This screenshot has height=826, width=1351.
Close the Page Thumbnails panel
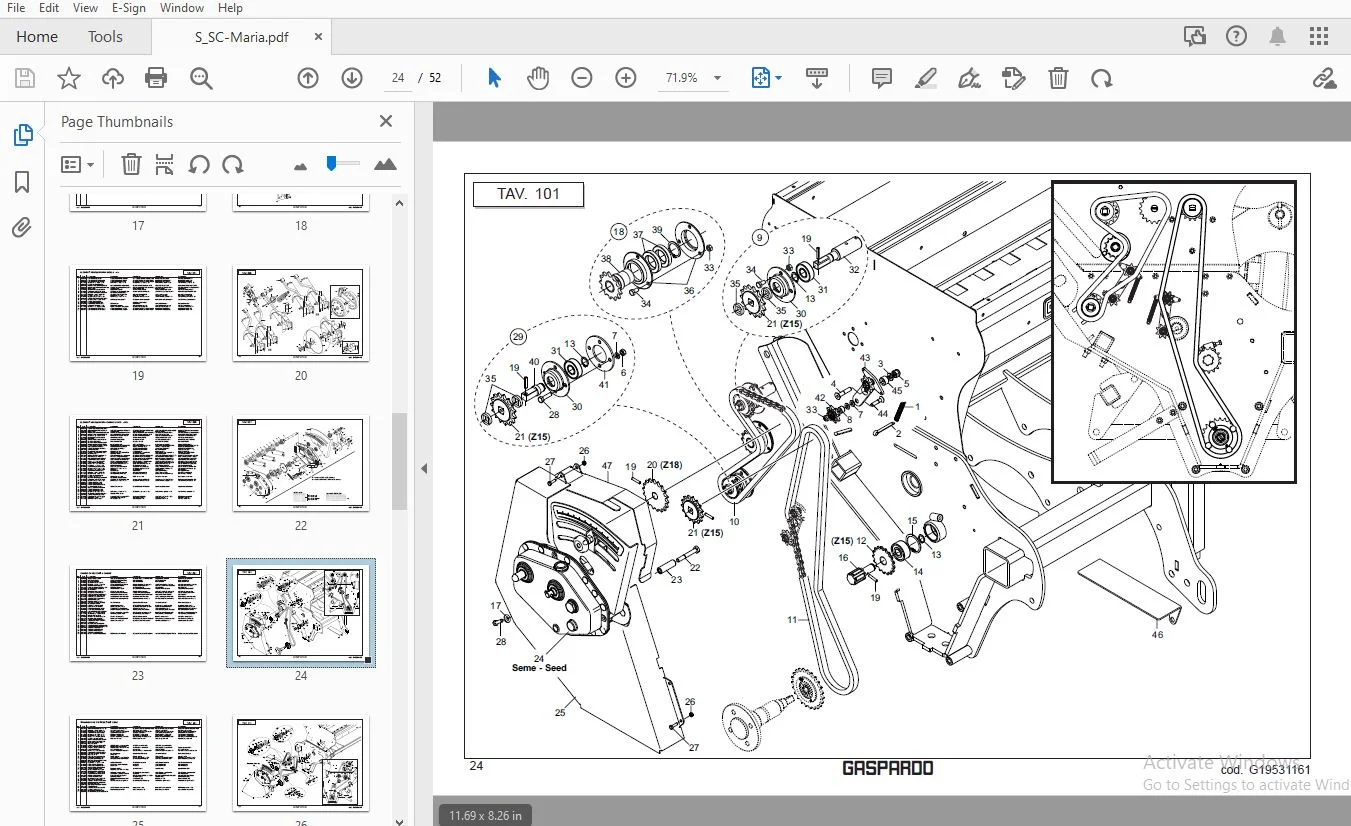pyautogui.click(x=386, y=121)
